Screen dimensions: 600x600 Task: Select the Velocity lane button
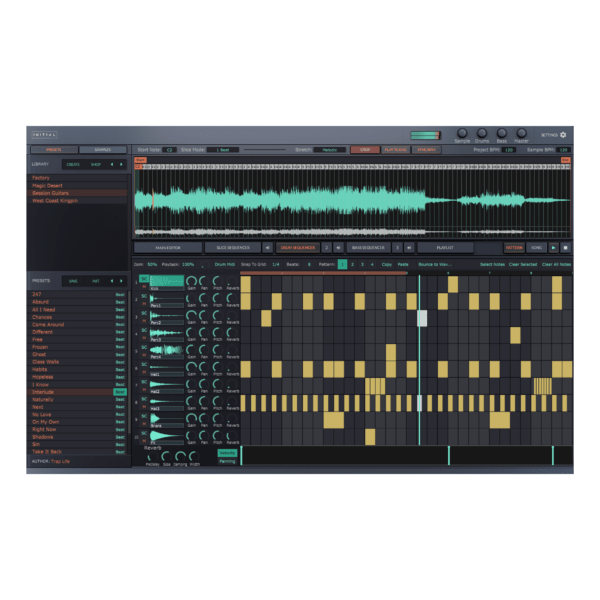pos(227,453)
